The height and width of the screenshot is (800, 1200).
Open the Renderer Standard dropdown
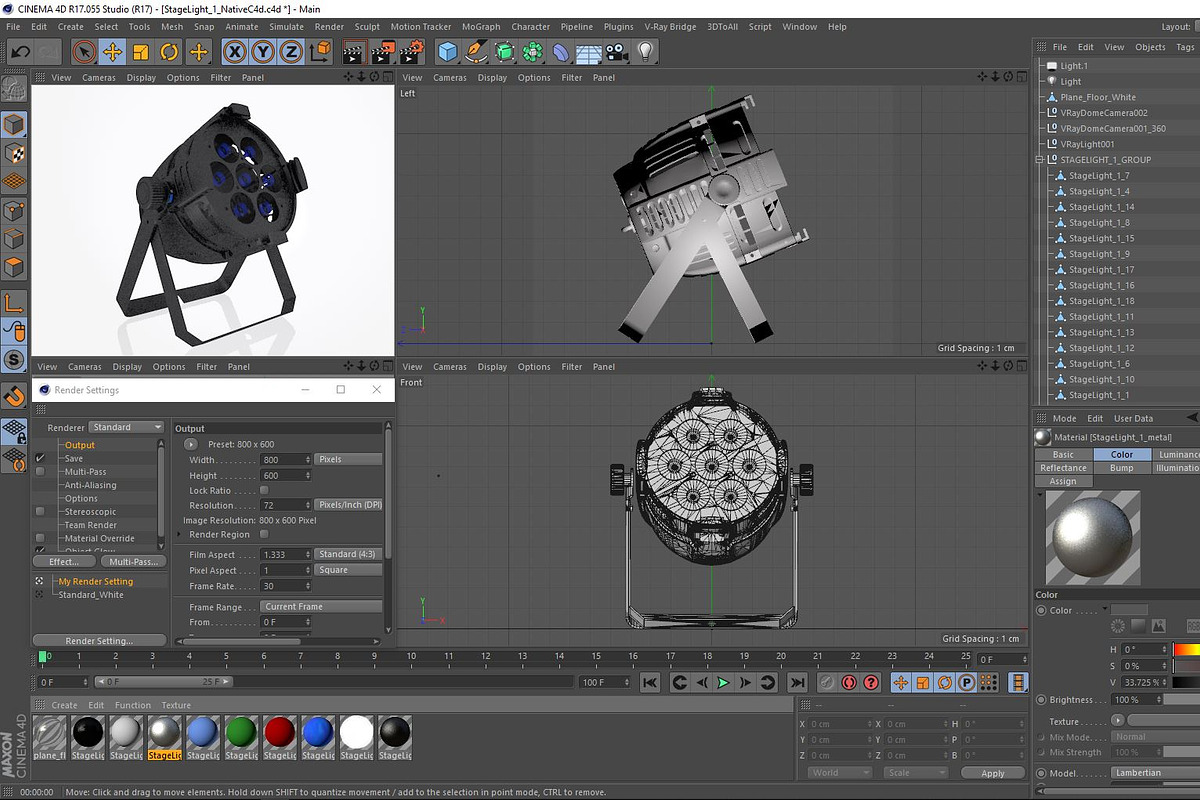(127, 427)
